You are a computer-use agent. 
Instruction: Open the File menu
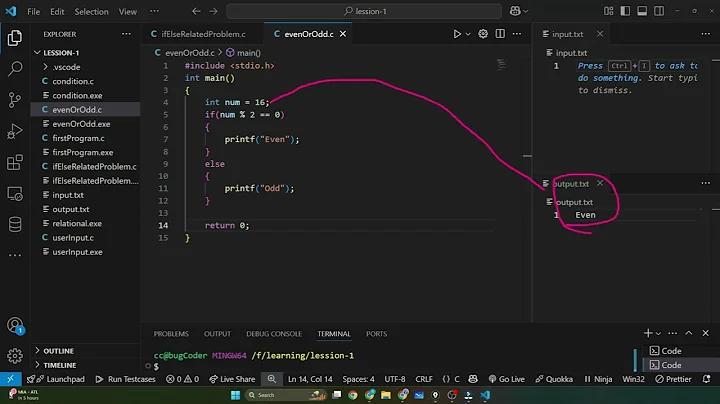pos(34,11)
